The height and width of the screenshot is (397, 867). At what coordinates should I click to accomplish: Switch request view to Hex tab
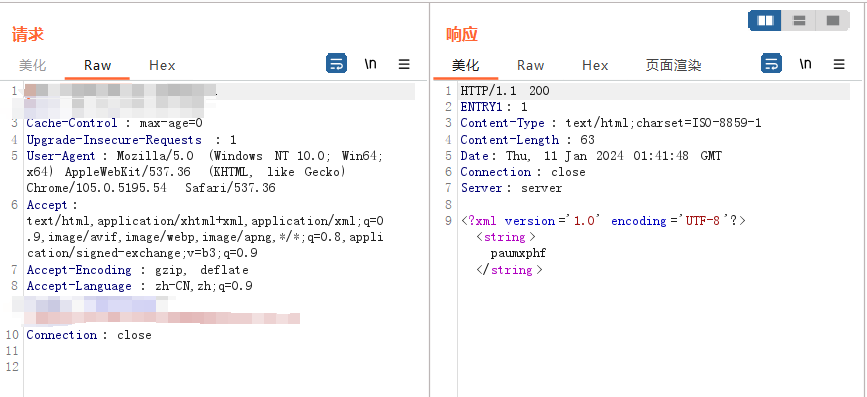pyautogui.click(x=162, y=65)
